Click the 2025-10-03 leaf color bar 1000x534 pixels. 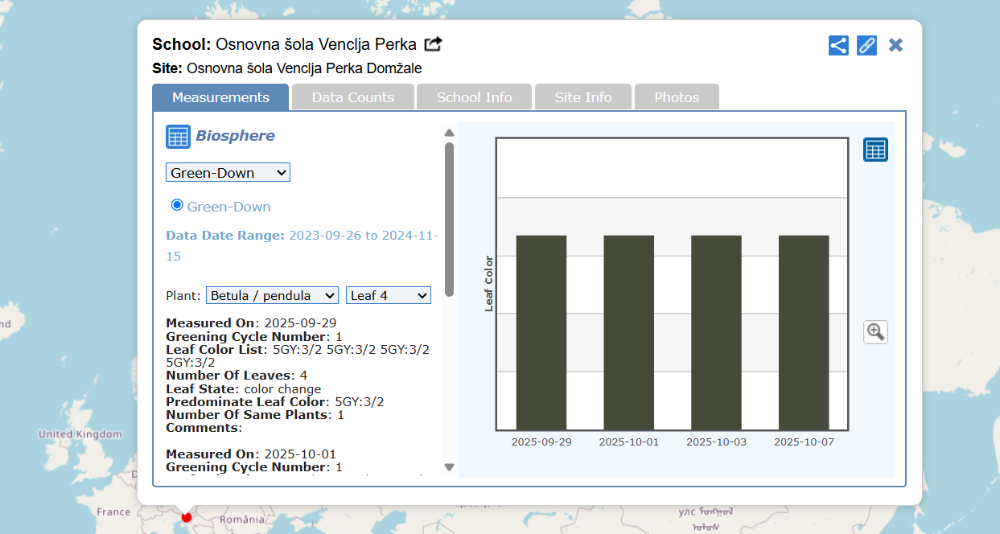pos(716,332)
